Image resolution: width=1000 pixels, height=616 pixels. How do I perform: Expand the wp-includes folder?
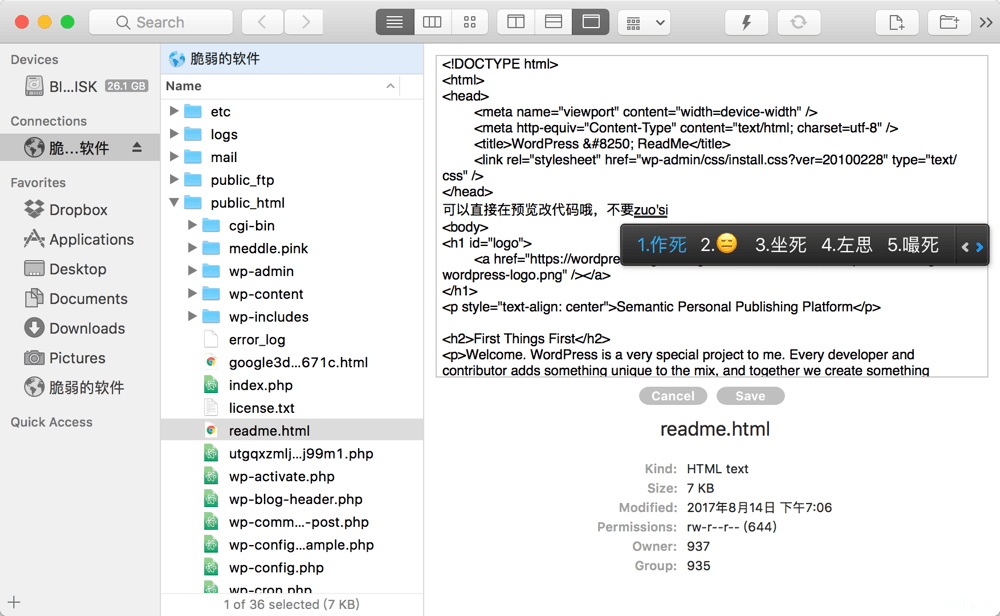click(x=192, y=316)
